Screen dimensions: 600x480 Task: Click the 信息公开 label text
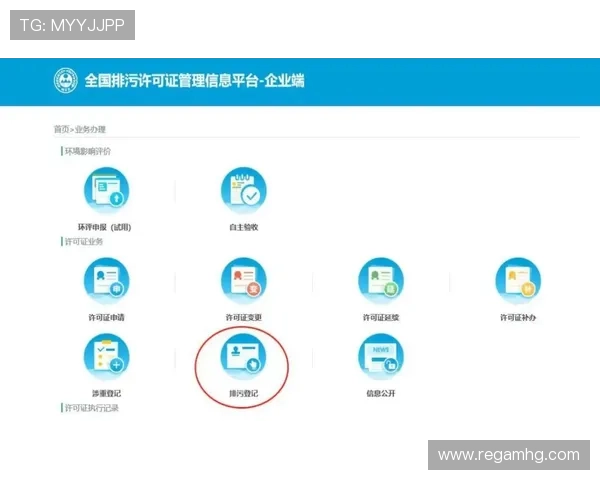(381, 393)
